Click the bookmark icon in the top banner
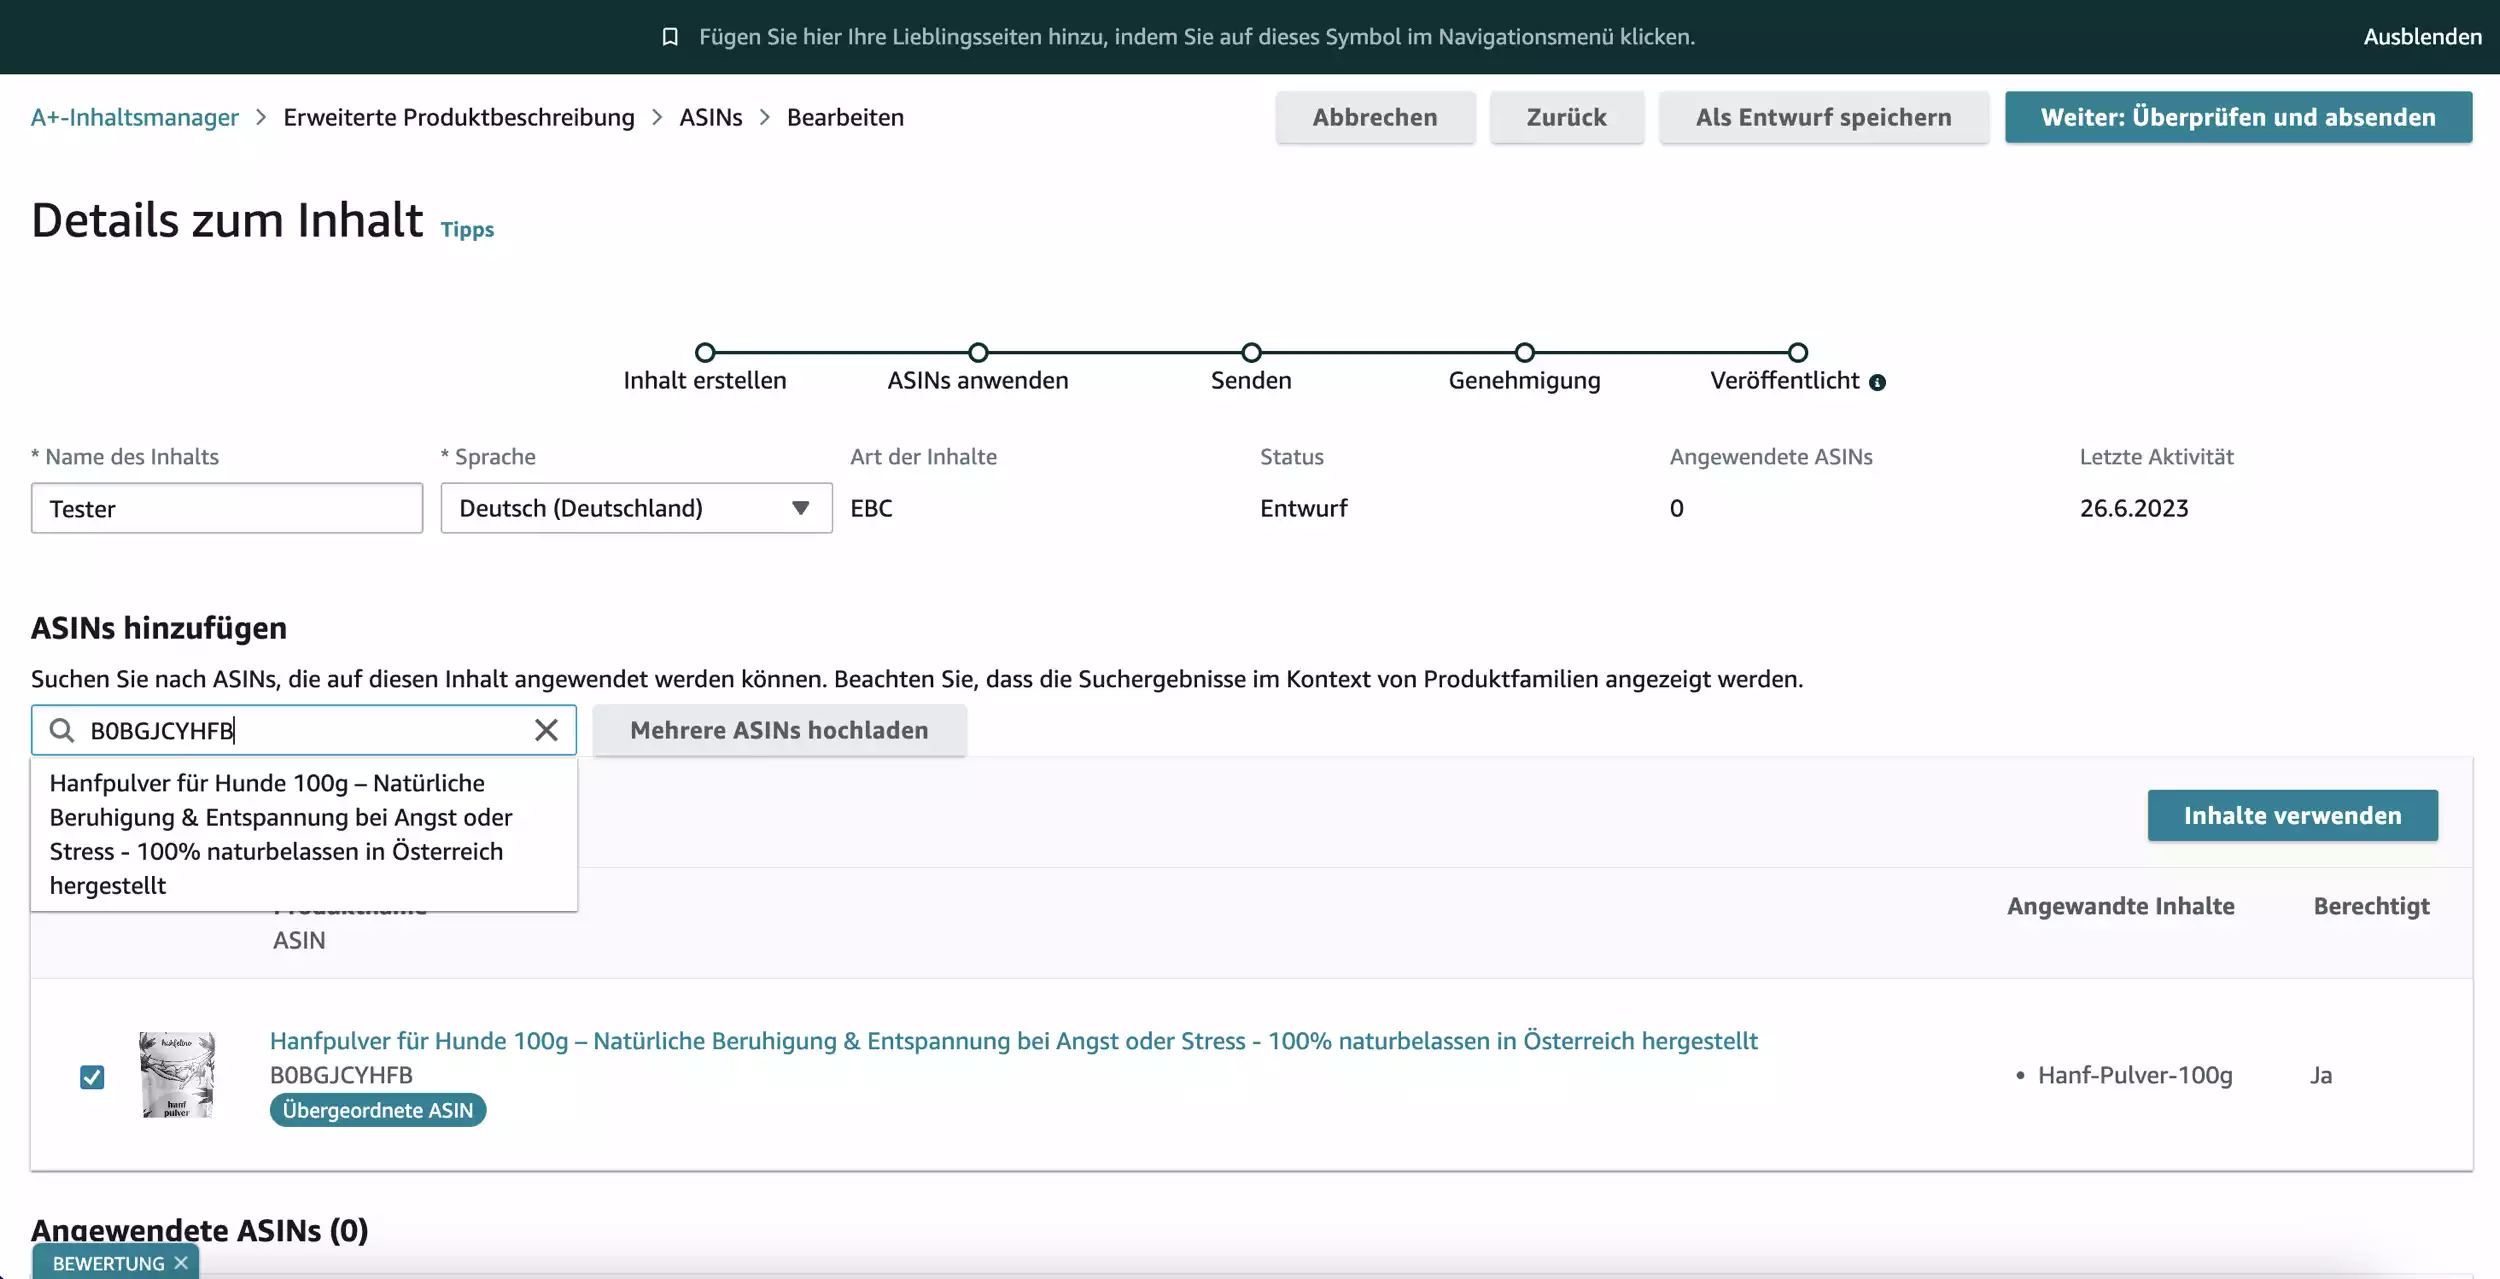2500x1279 pixels. click(670, 37)
